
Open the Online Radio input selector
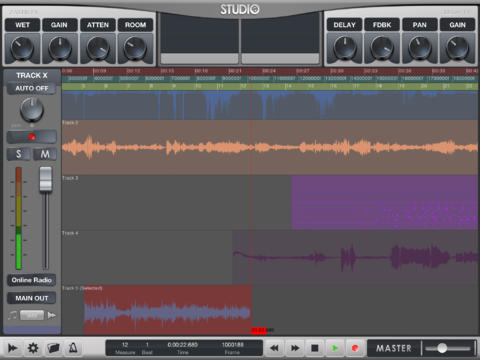32,280
